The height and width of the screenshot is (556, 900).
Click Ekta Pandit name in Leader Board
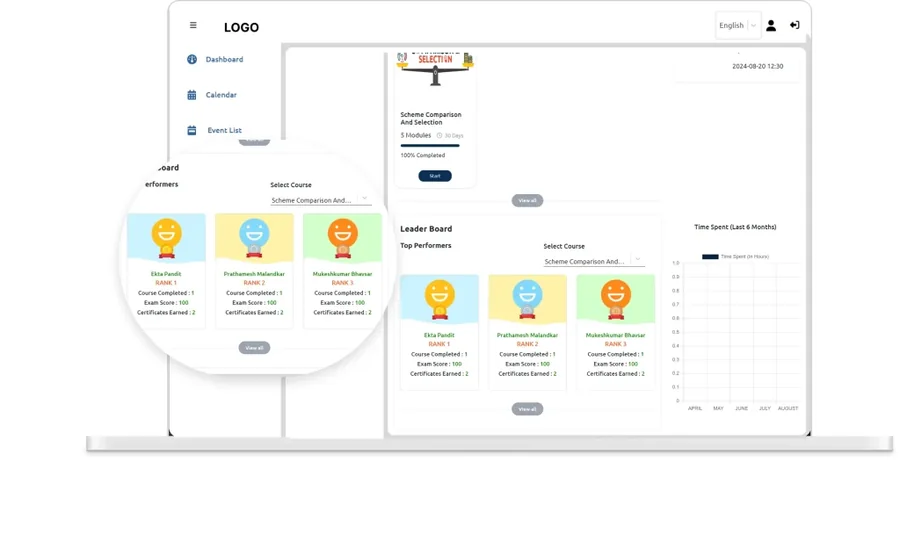click(439, 335)
